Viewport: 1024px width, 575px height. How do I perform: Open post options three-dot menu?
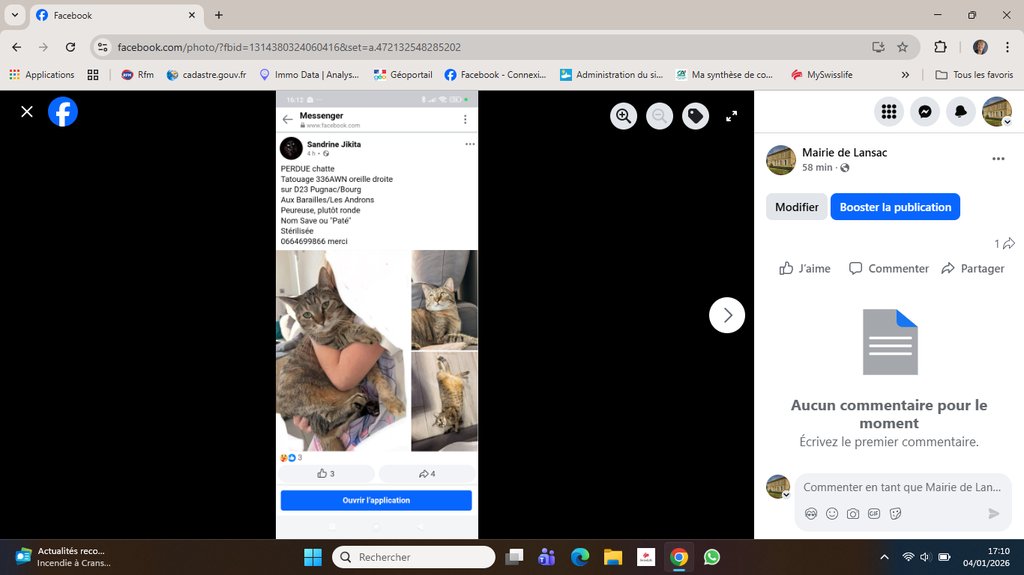[x=998, y=159]
